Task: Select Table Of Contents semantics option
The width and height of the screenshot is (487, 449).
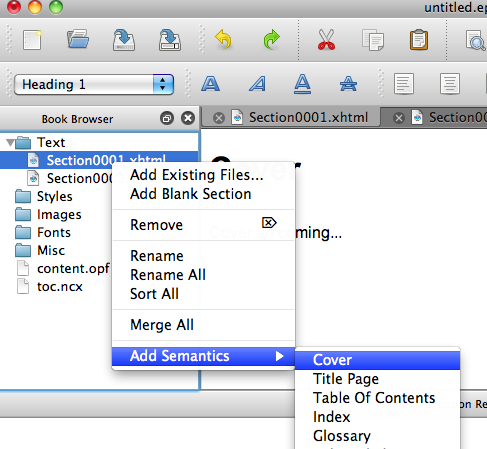Action: 377,398
